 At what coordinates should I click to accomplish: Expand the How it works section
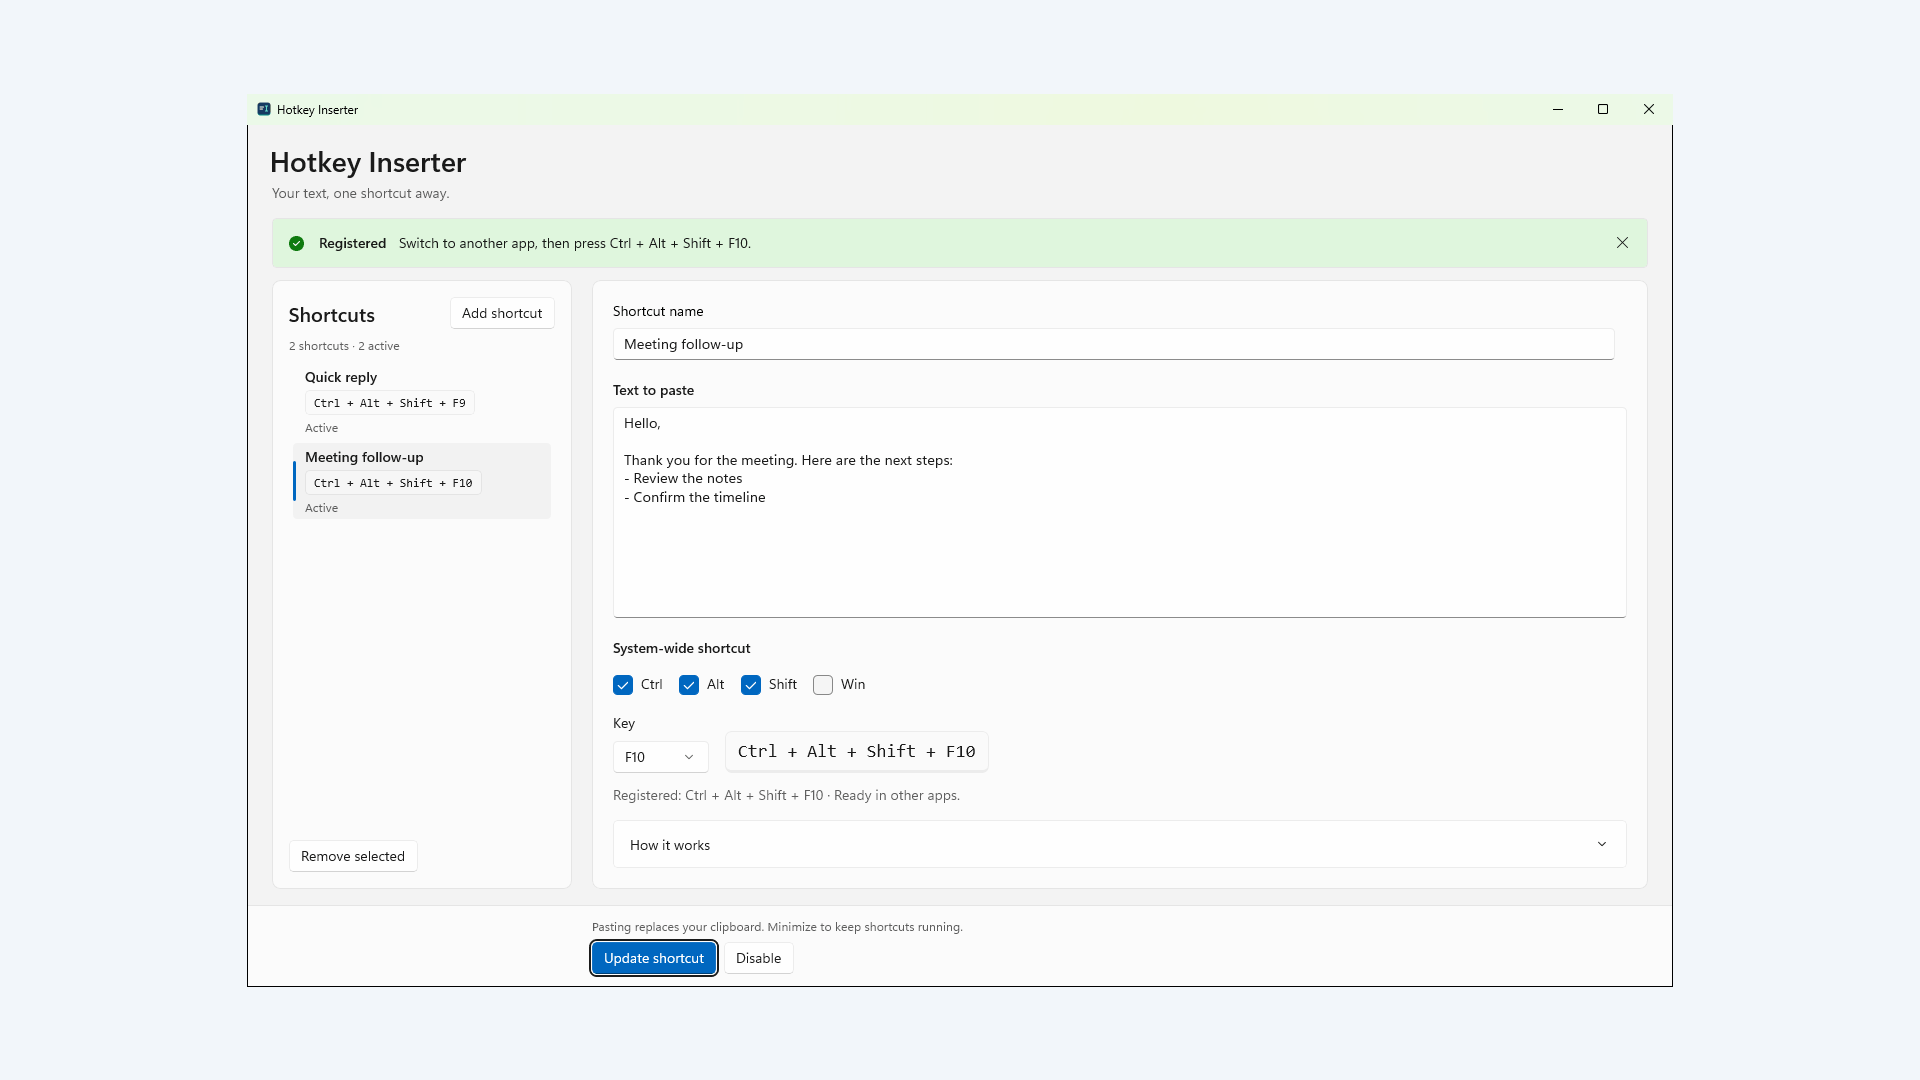(1119, 845)
